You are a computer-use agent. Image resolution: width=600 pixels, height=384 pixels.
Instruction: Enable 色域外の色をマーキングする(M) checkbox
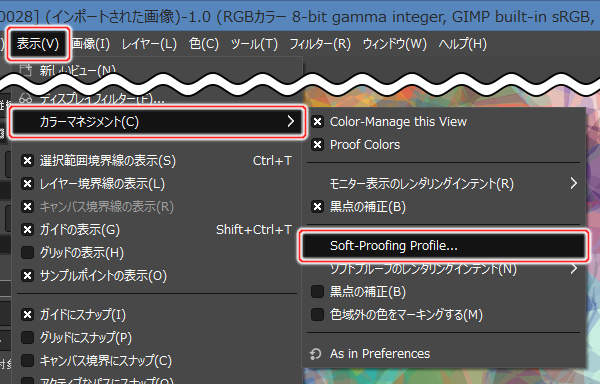click(x=317, y=315)
